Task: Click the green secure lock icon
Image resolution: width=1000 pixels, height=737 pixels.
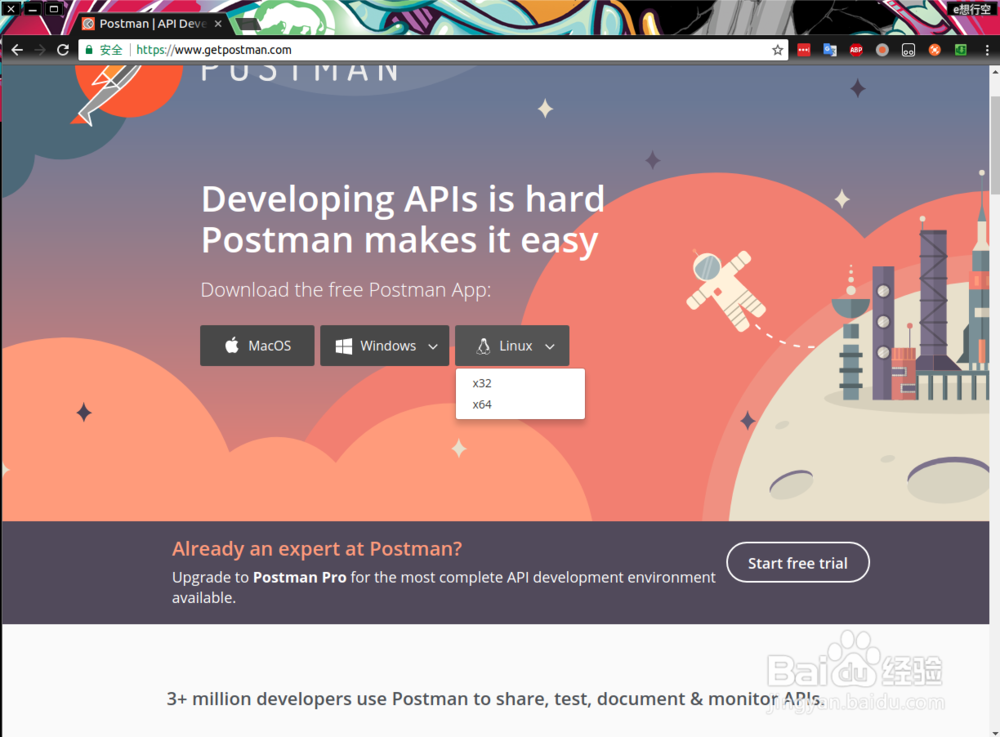Action: 89,50
